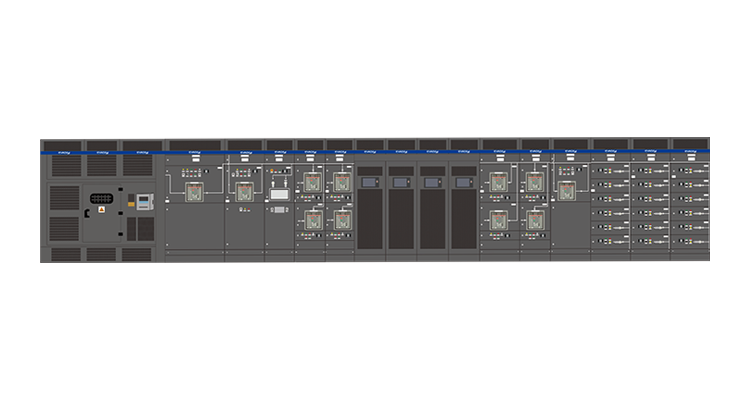This screenshot has width=750, height=400.
Task: Click the first tall cabinet's display screen
Action: (x=370, y=183)
